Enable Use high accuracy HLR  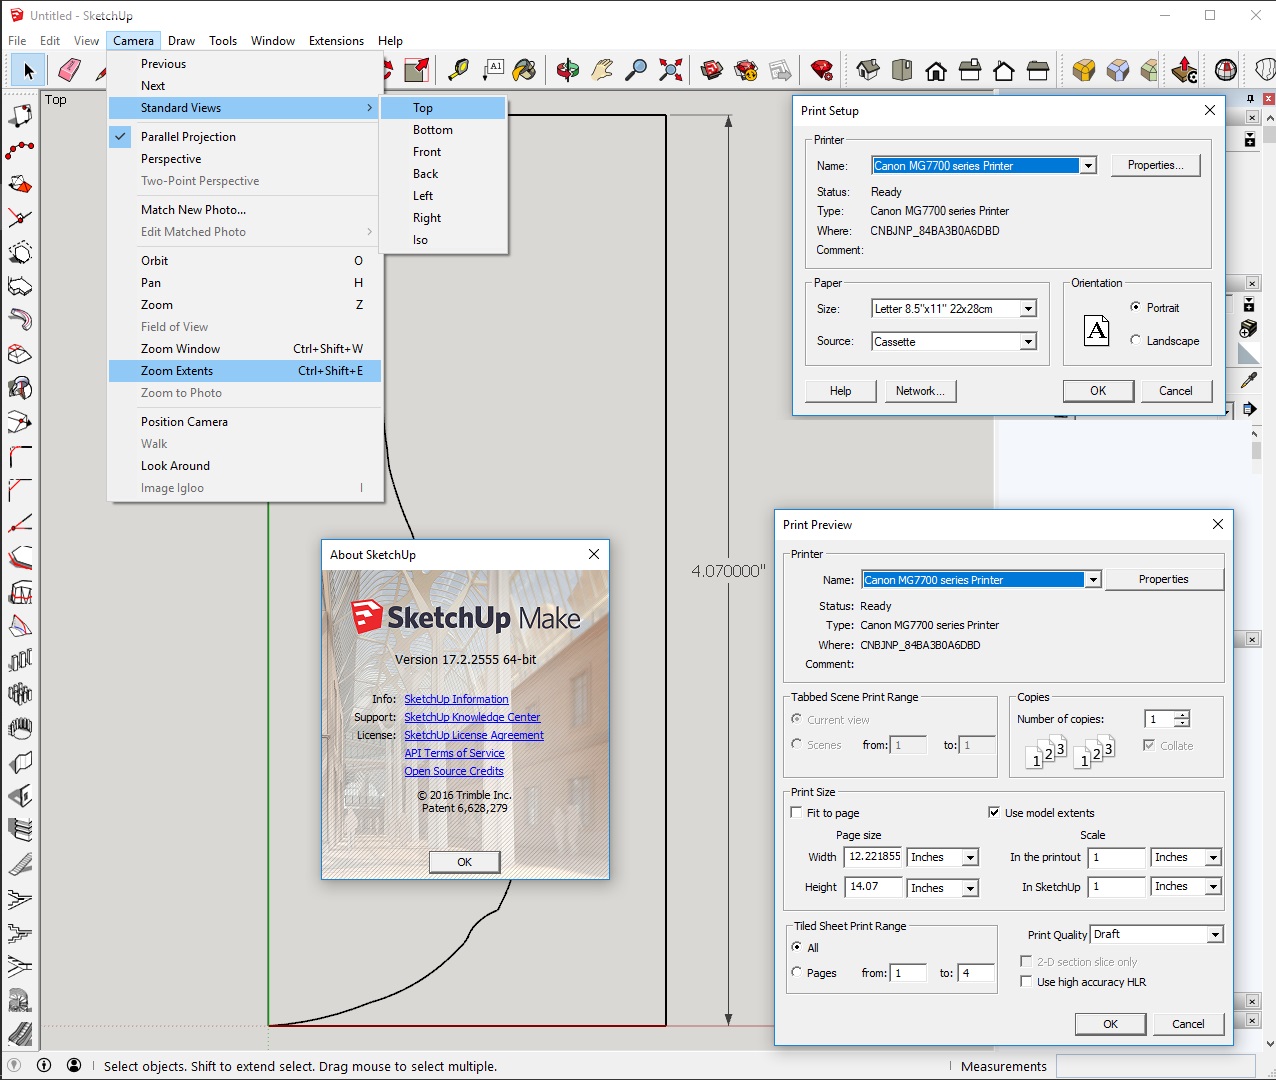pyautogui.click(x=1026, y=982)
